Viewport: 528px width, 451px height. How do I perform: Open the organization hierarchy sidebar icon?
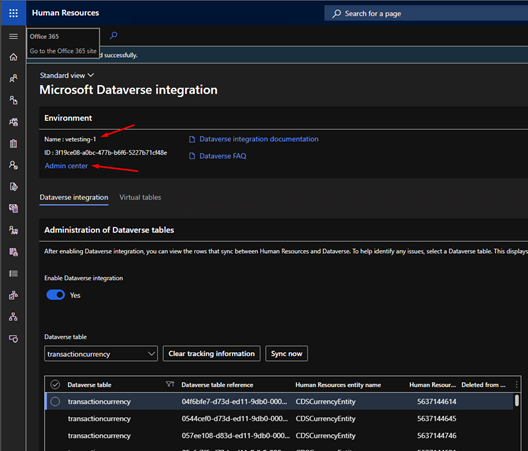13,317
